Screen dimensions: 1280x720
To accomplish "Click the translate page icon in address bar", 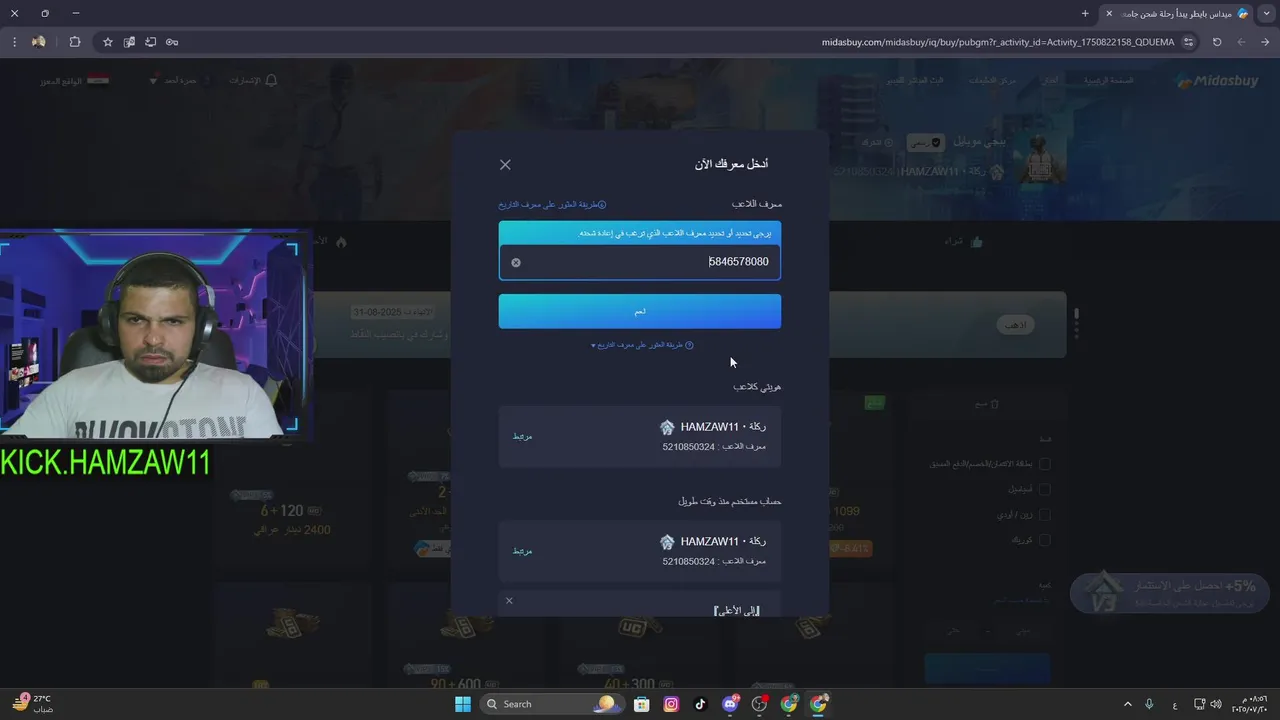I will coord(129,42).
